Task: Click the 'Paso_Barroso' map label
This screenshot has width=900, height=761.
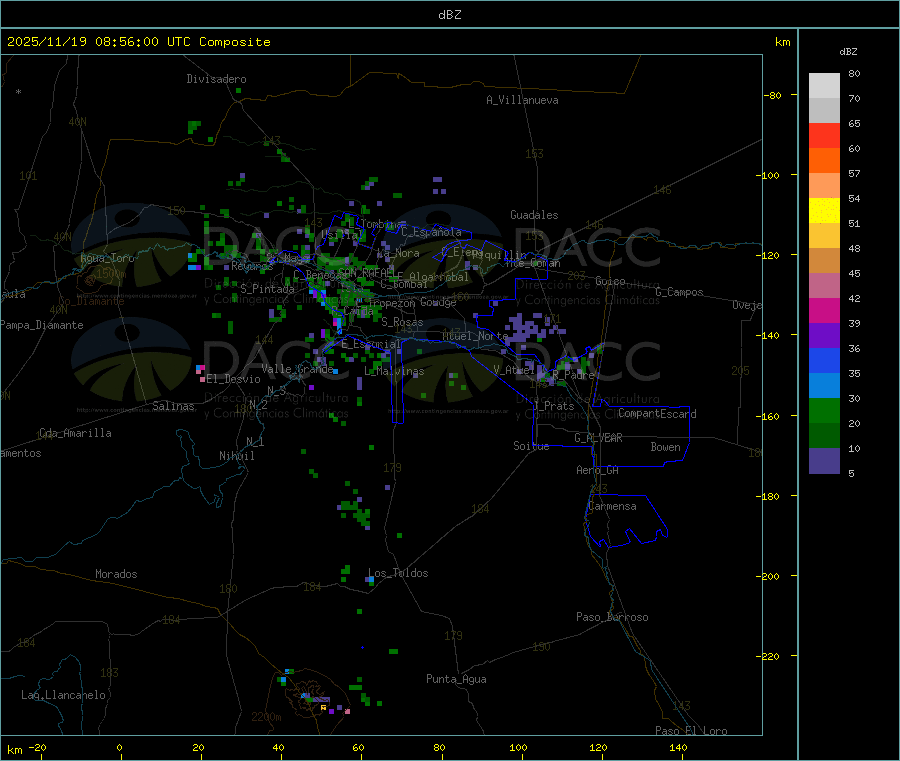Action: [612, 617]
